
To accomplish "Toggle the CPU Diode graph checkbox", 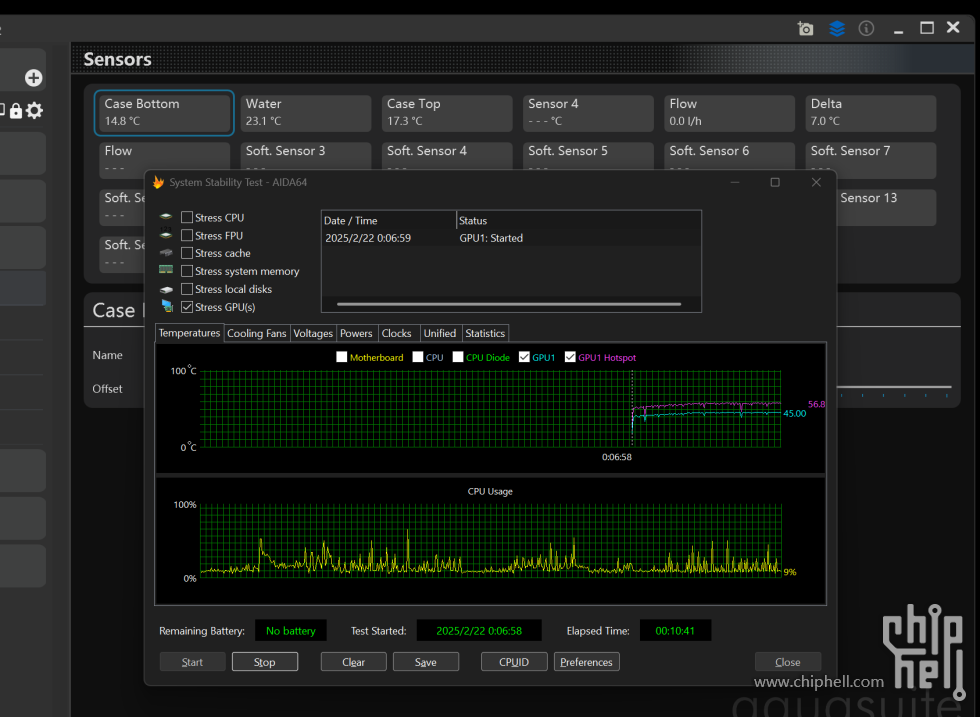I will point(458,357).
